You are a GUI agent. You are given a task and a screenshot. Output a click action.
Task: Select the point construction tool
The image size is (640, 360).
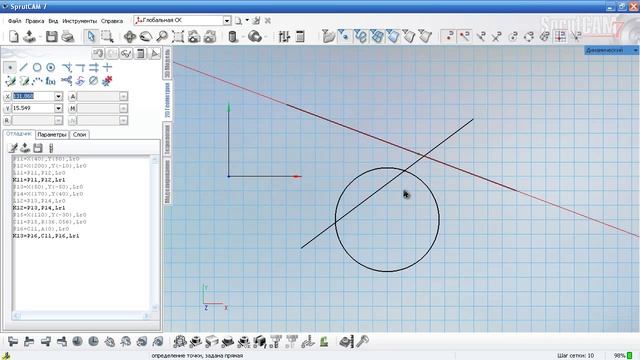coord(10,67)
